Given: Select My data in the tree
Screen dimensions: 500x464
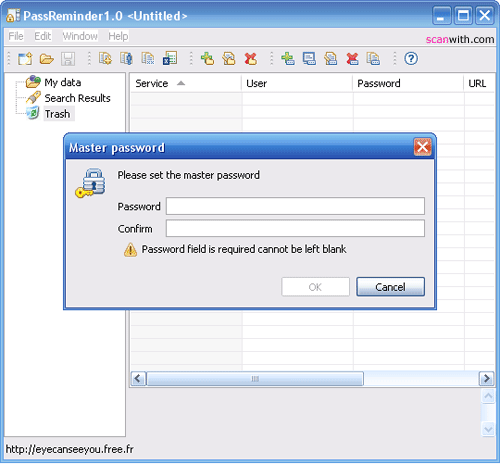Looking at the screenshot, I should click(x=63, y=82).
